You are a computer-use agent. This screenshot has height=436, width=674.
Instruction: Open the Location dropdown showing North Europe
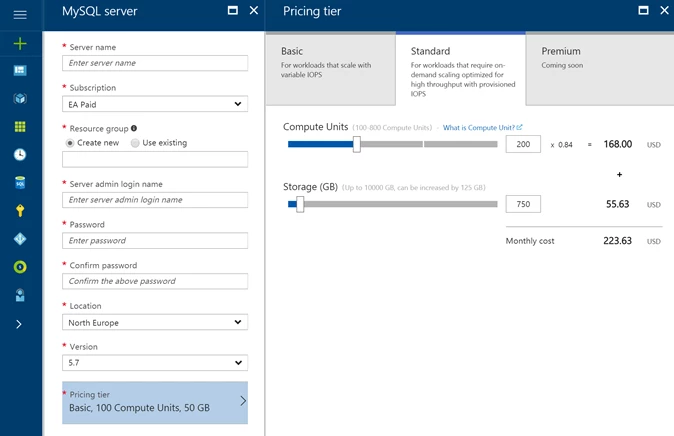(155, 322)
